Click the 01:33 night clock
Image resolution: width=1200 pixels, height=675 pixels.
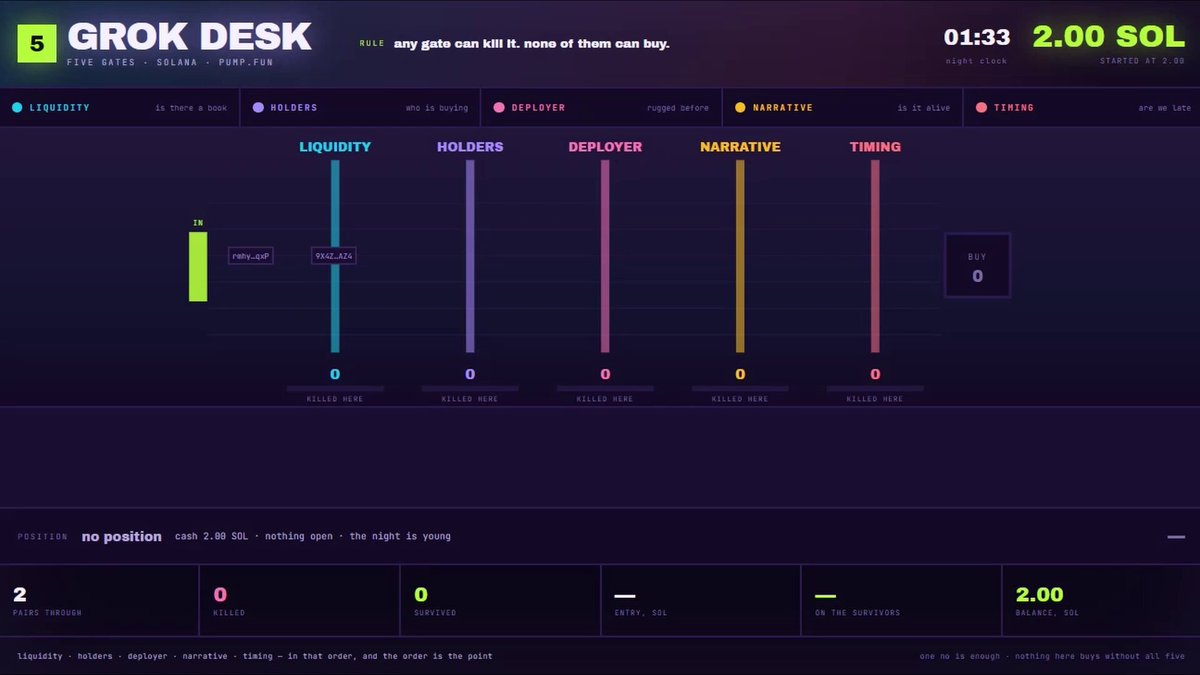[x=977, y=38]
